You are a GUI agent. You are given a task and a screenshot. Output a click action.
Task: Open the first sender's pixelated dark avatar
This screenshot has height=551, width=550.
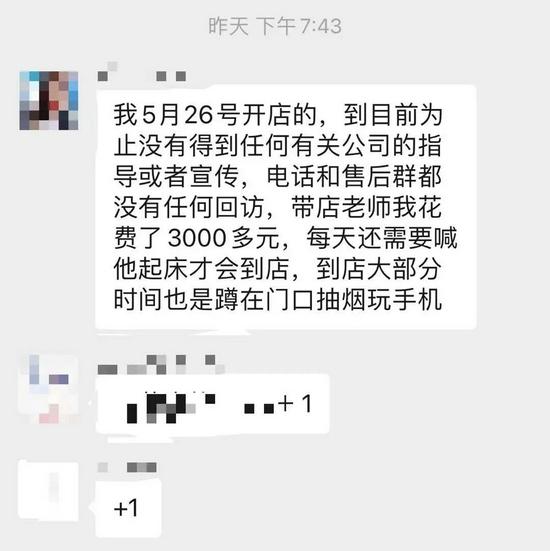coord(49,101)
